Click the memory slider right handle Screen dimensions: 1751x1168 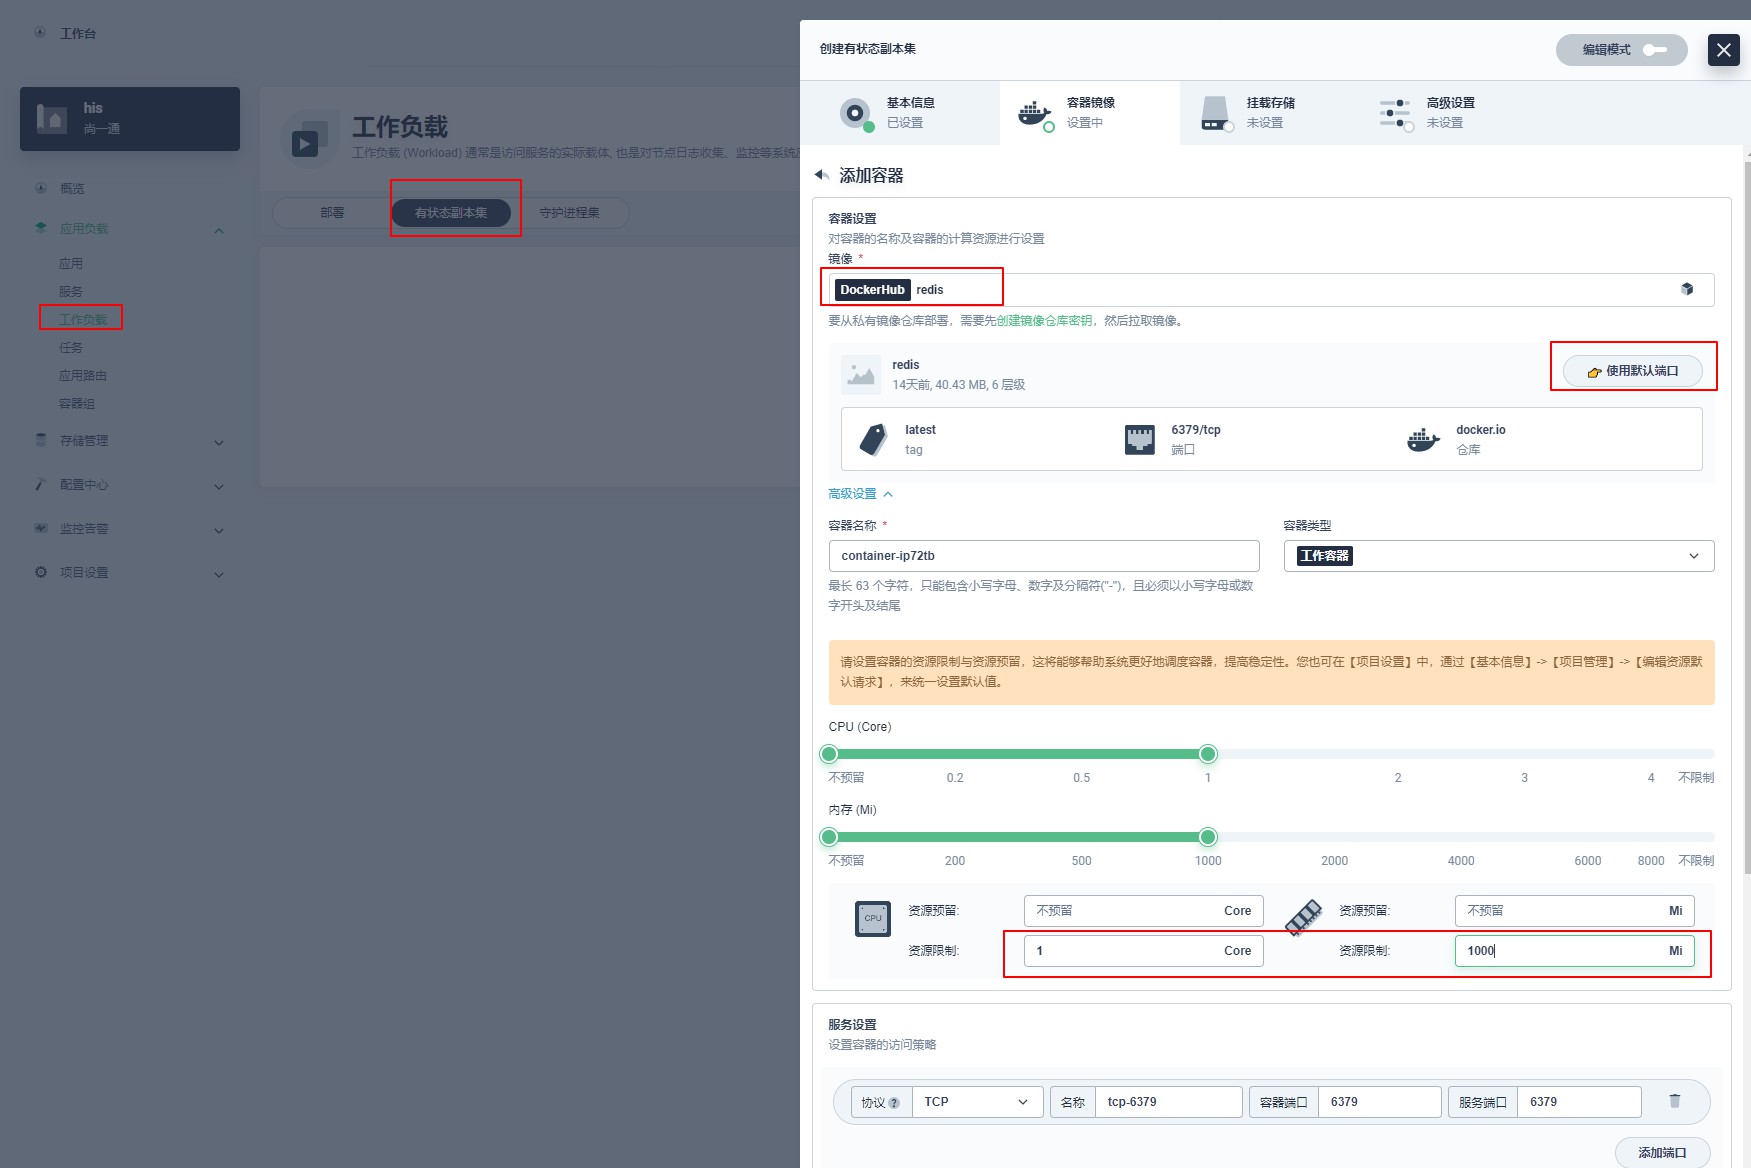coord(1208,837)
